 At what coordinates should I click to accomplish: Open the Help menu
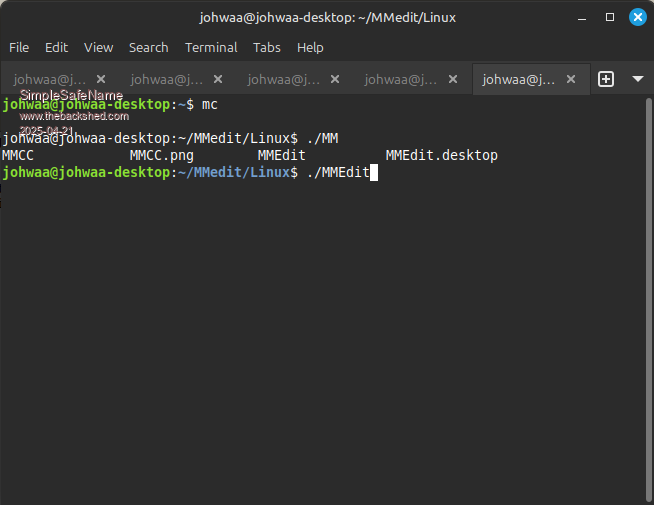310,47
